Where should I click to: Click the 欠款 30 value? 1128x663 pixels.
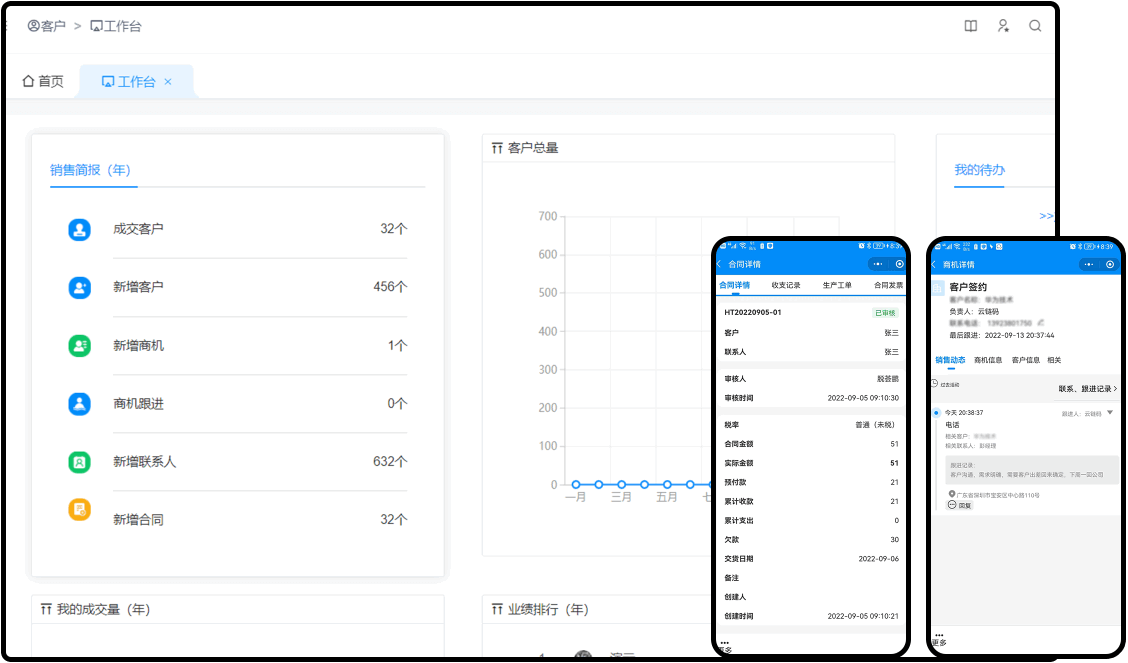click(894, 539)
